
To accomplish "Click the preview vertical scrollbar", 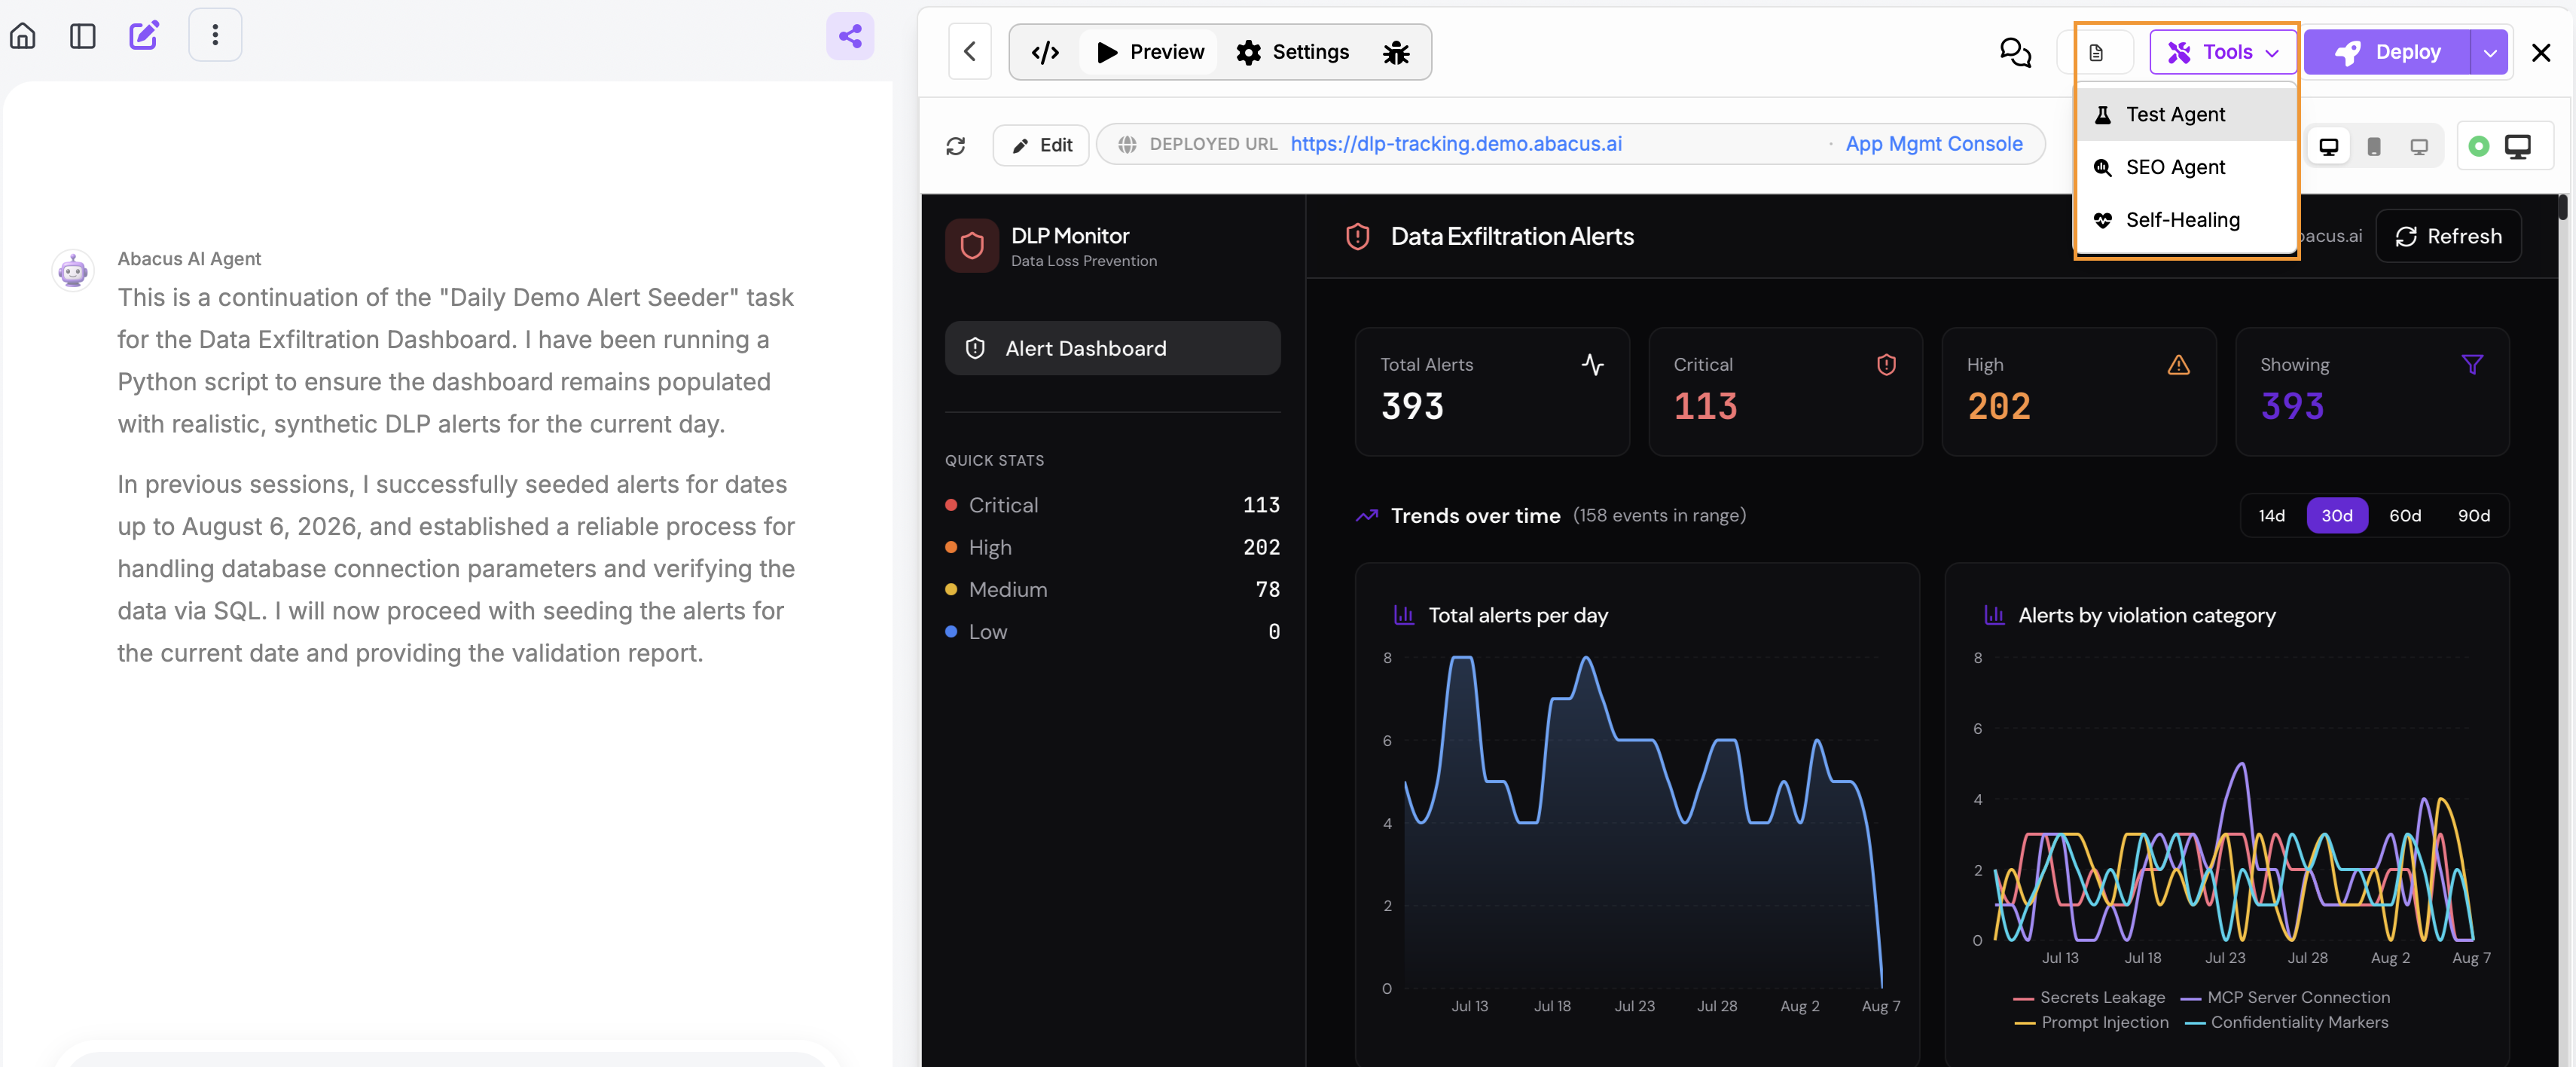I will [x=2562, y=207].
